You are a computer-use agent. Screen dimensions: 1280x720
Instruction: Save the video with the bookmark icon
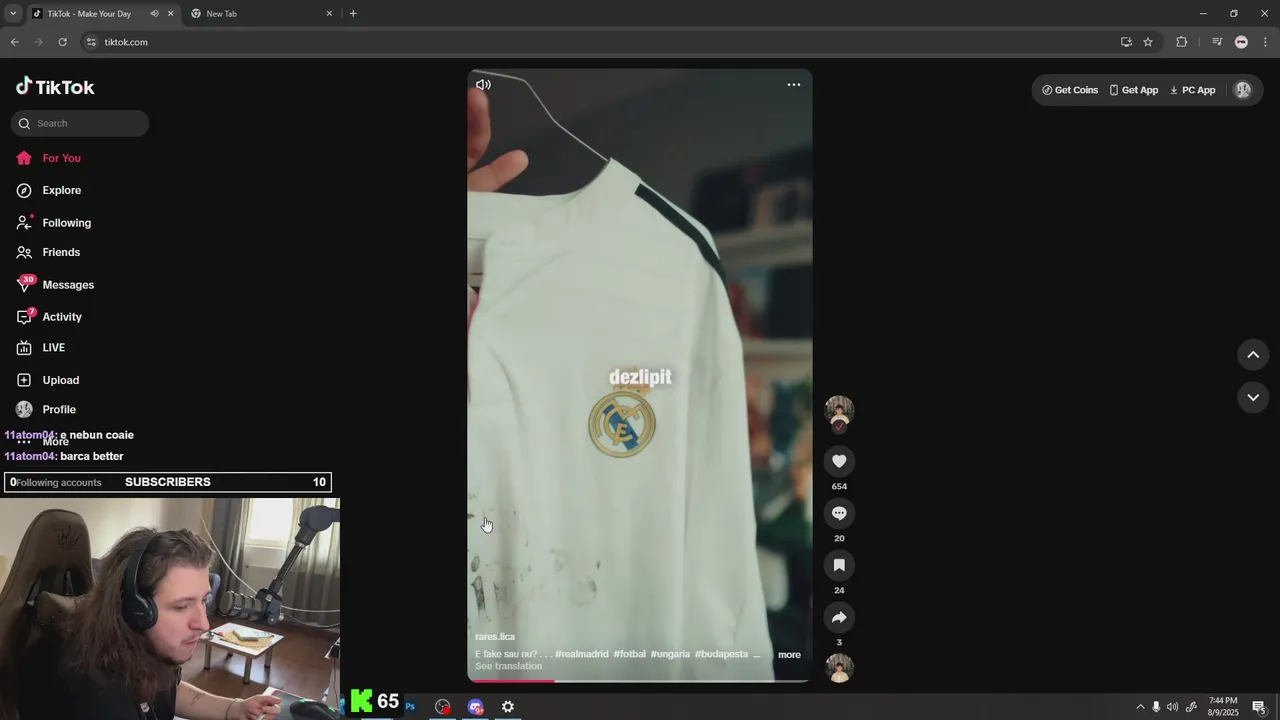[x=839, y=565]
